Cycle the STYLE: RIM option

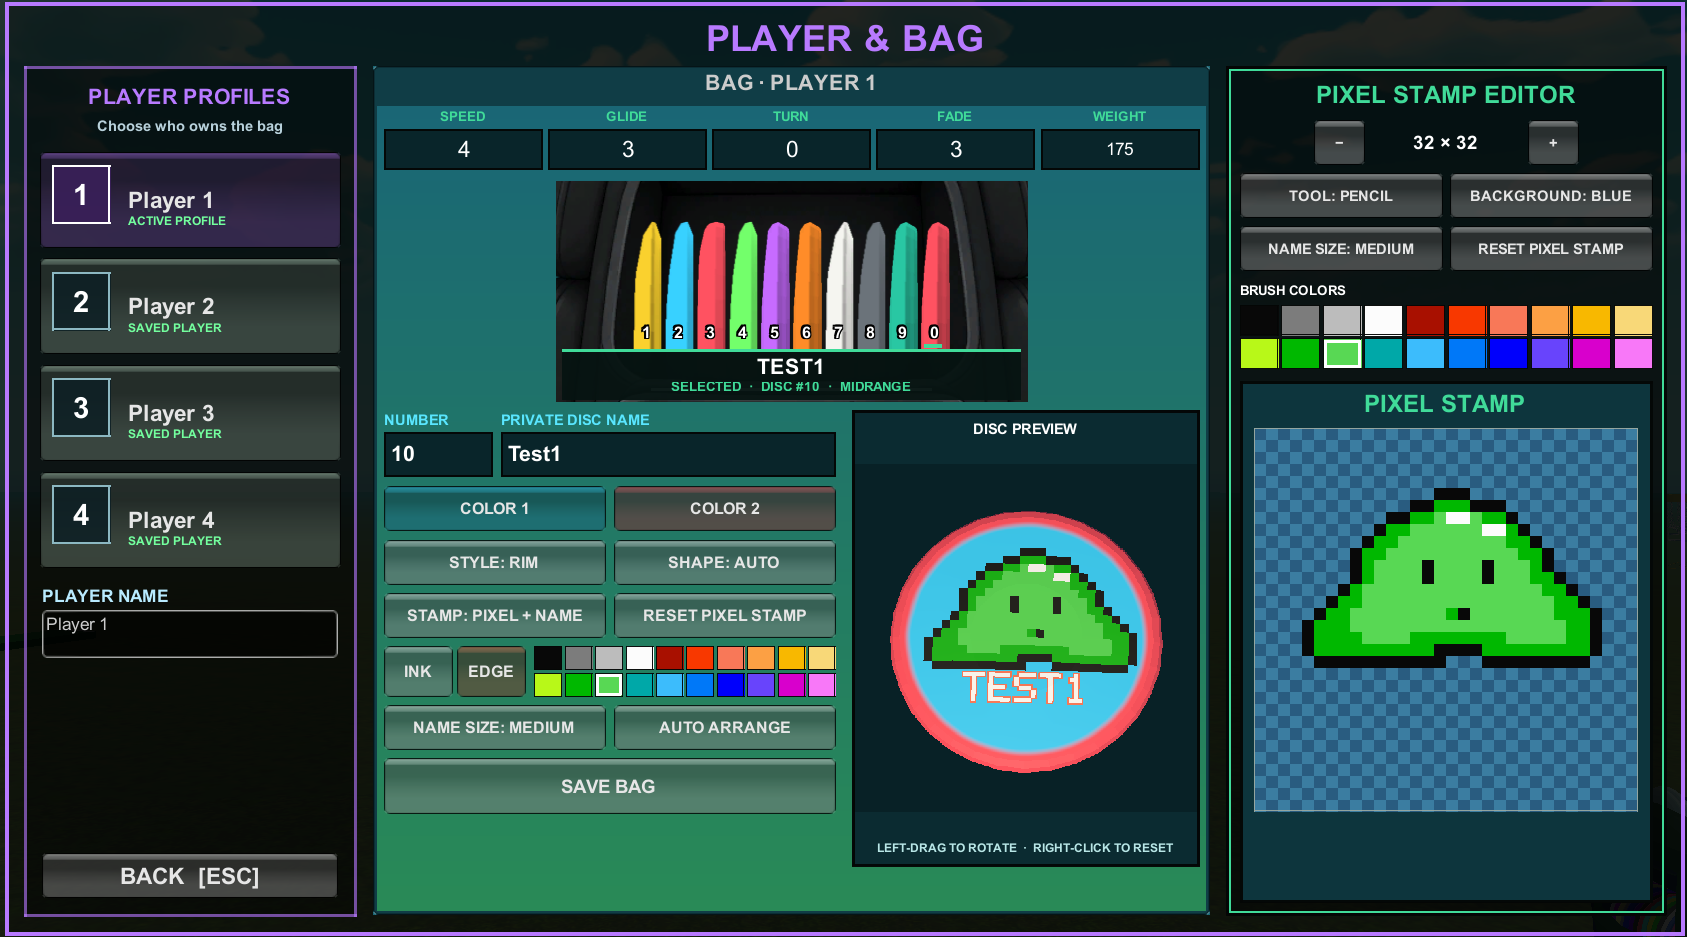(494, 563)
